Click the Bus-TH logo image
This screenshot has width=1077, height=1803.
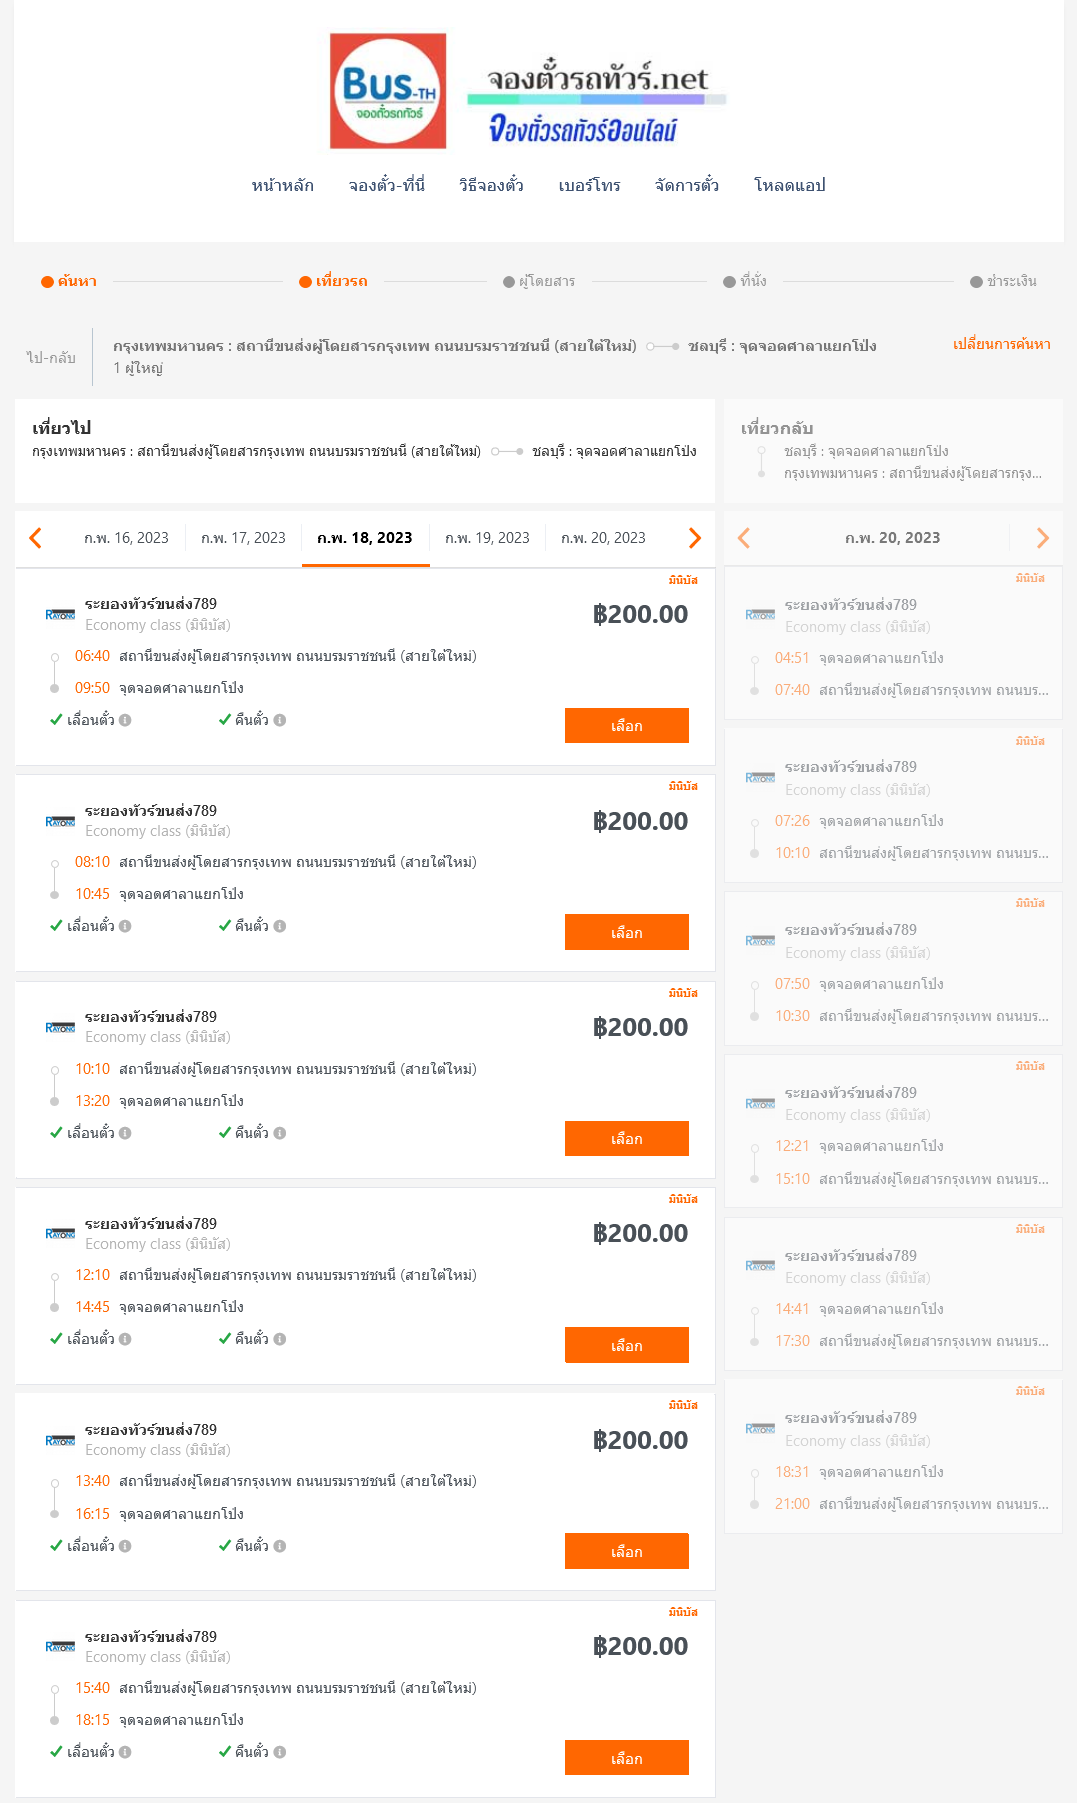(388, 91)
